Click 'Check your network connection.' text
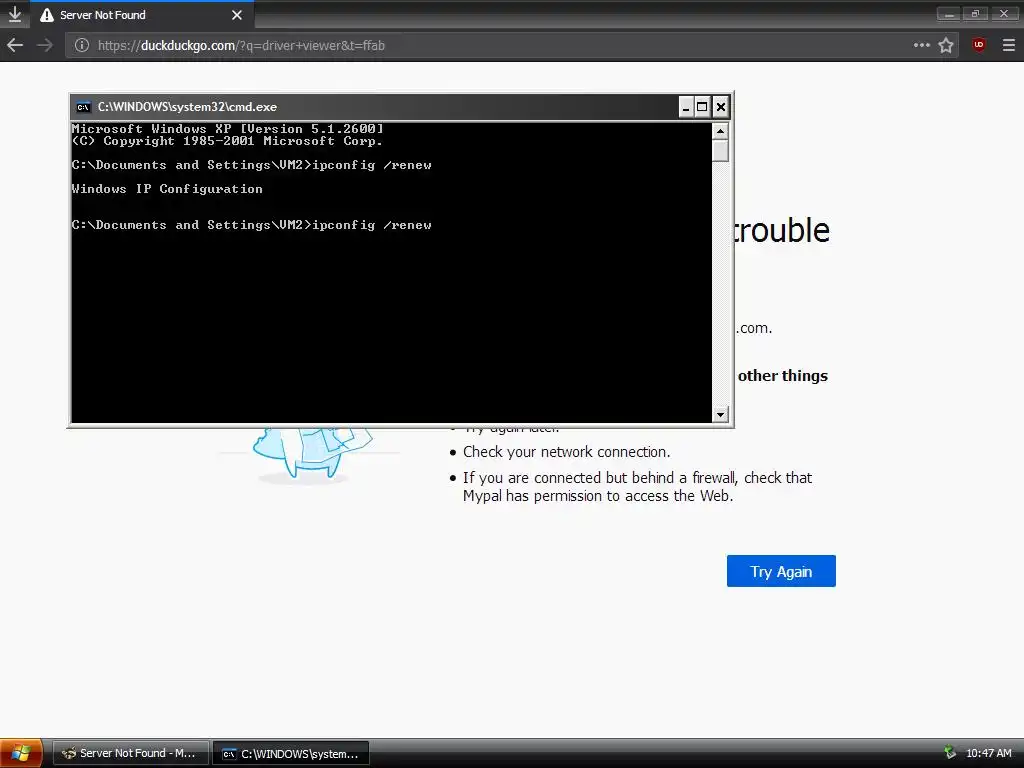Screen dimensions: 1024x768 [x=566, y=452]
